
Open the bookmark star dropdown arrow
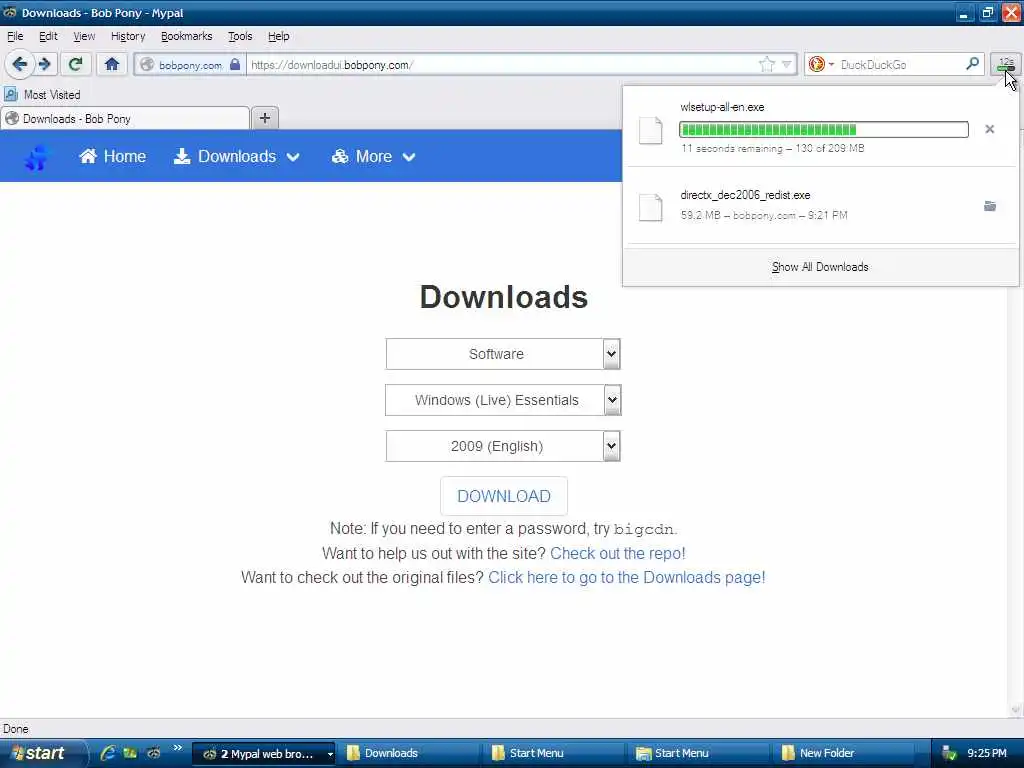pos(786,64)
